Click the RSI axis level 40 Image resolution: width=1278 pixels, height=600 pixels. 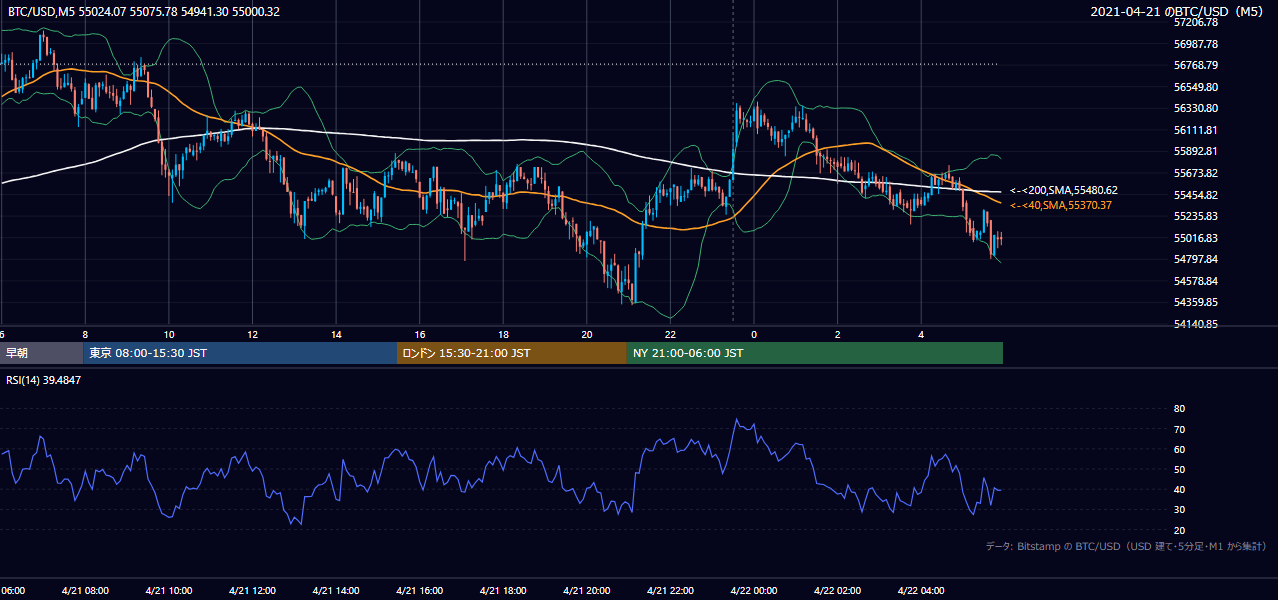tap(1179, 490)
